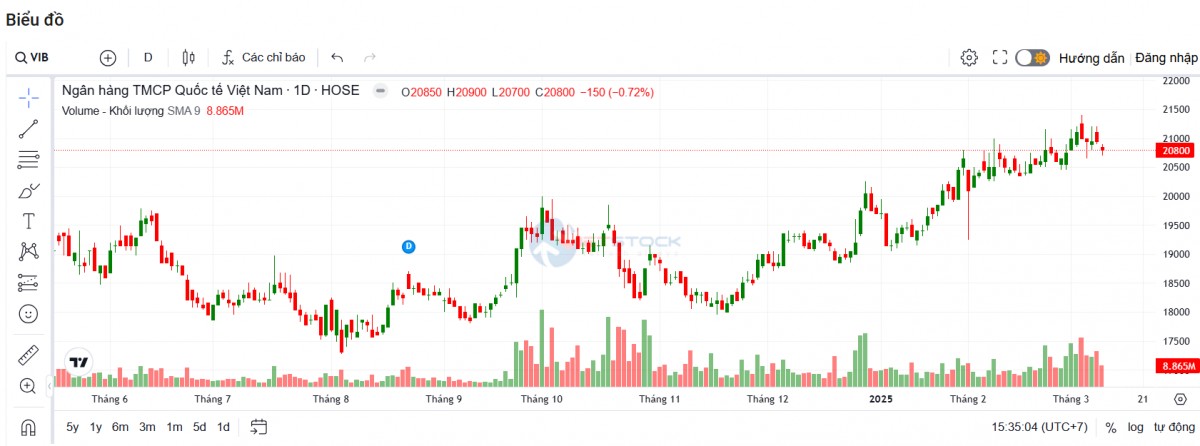The height and width of the screenshot is (446, 1200).
Task: Open the go to date calendar
Action: 259,427
